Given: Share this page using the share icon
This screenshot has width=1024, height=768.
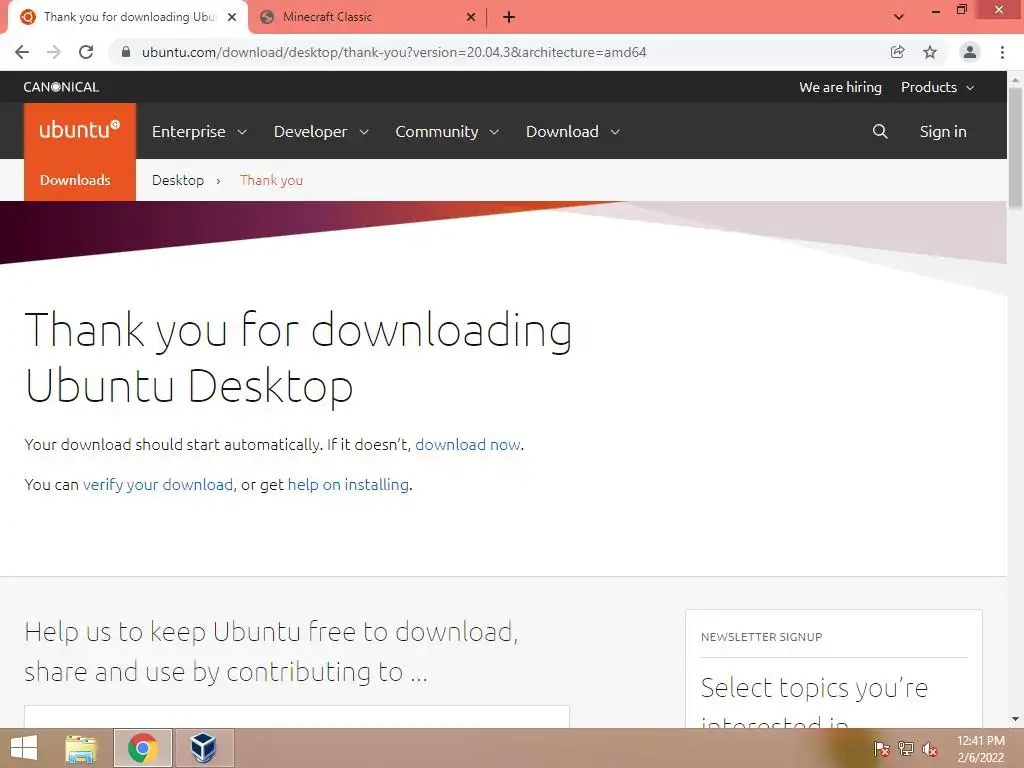Looking at the screenshot, I should tap(898, 52).
